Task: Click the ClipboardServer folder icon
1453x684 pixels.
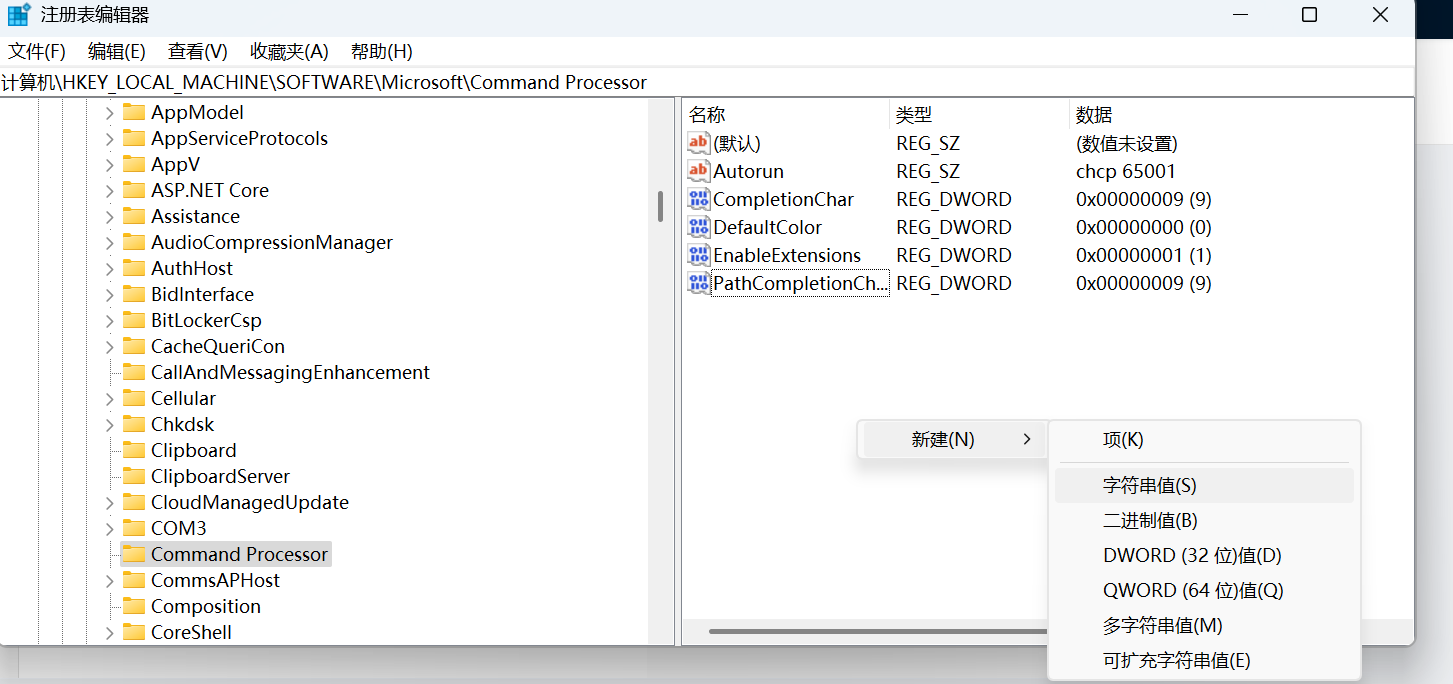Action: (x=134, y=476)
